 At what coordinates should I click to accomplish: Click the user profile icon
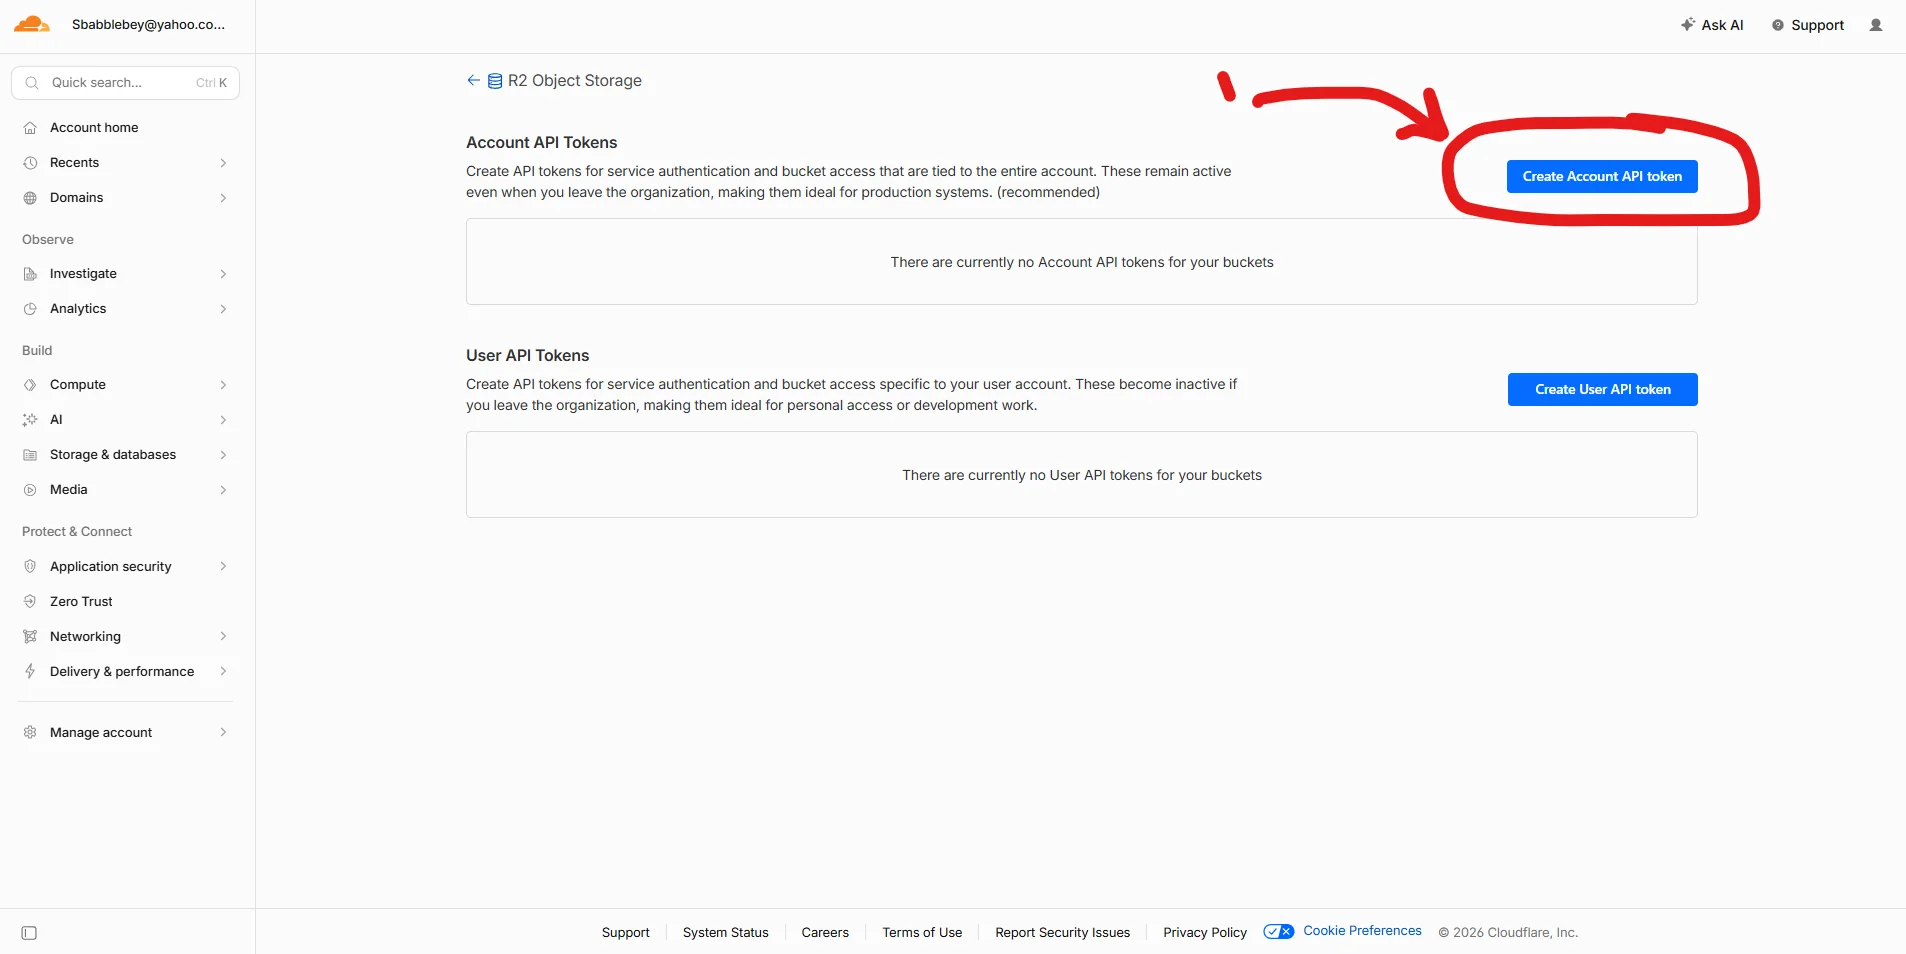1876,25
